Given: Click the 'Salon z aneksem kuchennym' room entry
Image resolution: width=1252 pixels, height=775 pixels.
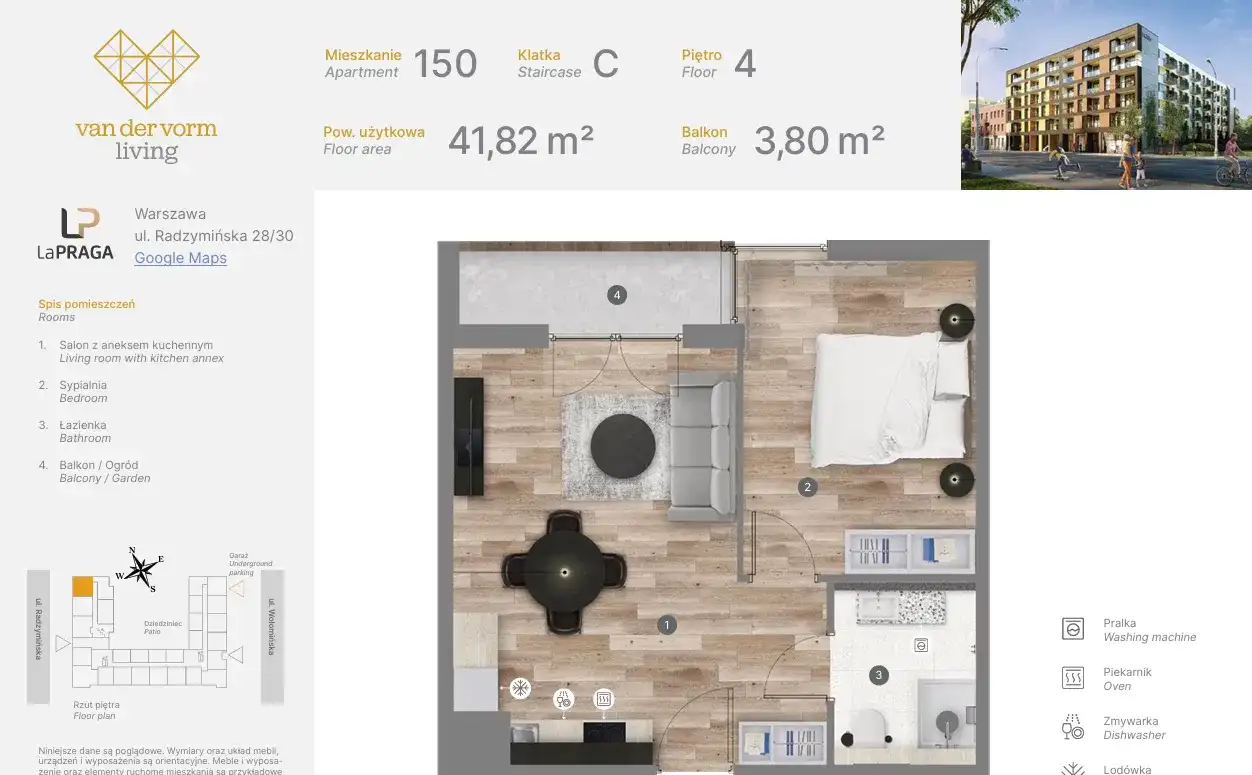Looking at the screenshot, I should tap(136, 345).
